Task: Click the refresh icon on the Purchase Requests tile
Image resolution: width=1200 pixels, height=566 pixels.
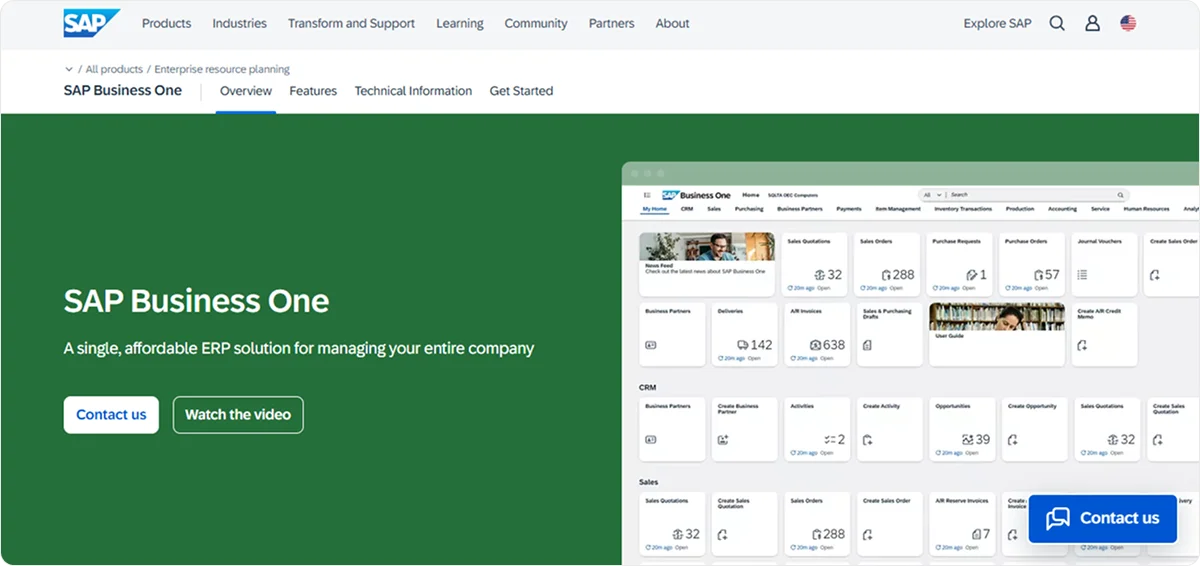Action: click(x=937, y=287)
